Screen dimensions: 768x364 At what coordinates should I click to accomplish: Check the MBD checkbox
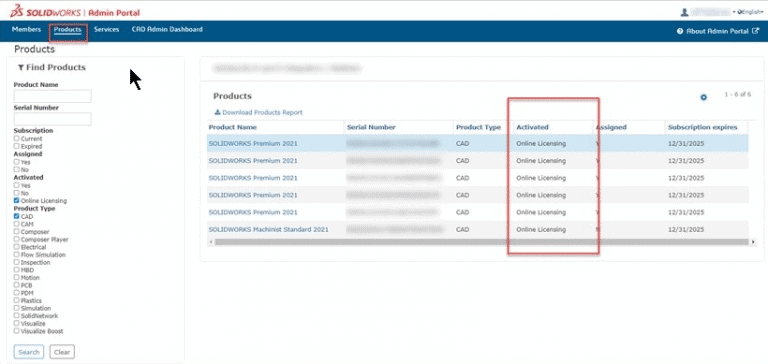[17, 270]
